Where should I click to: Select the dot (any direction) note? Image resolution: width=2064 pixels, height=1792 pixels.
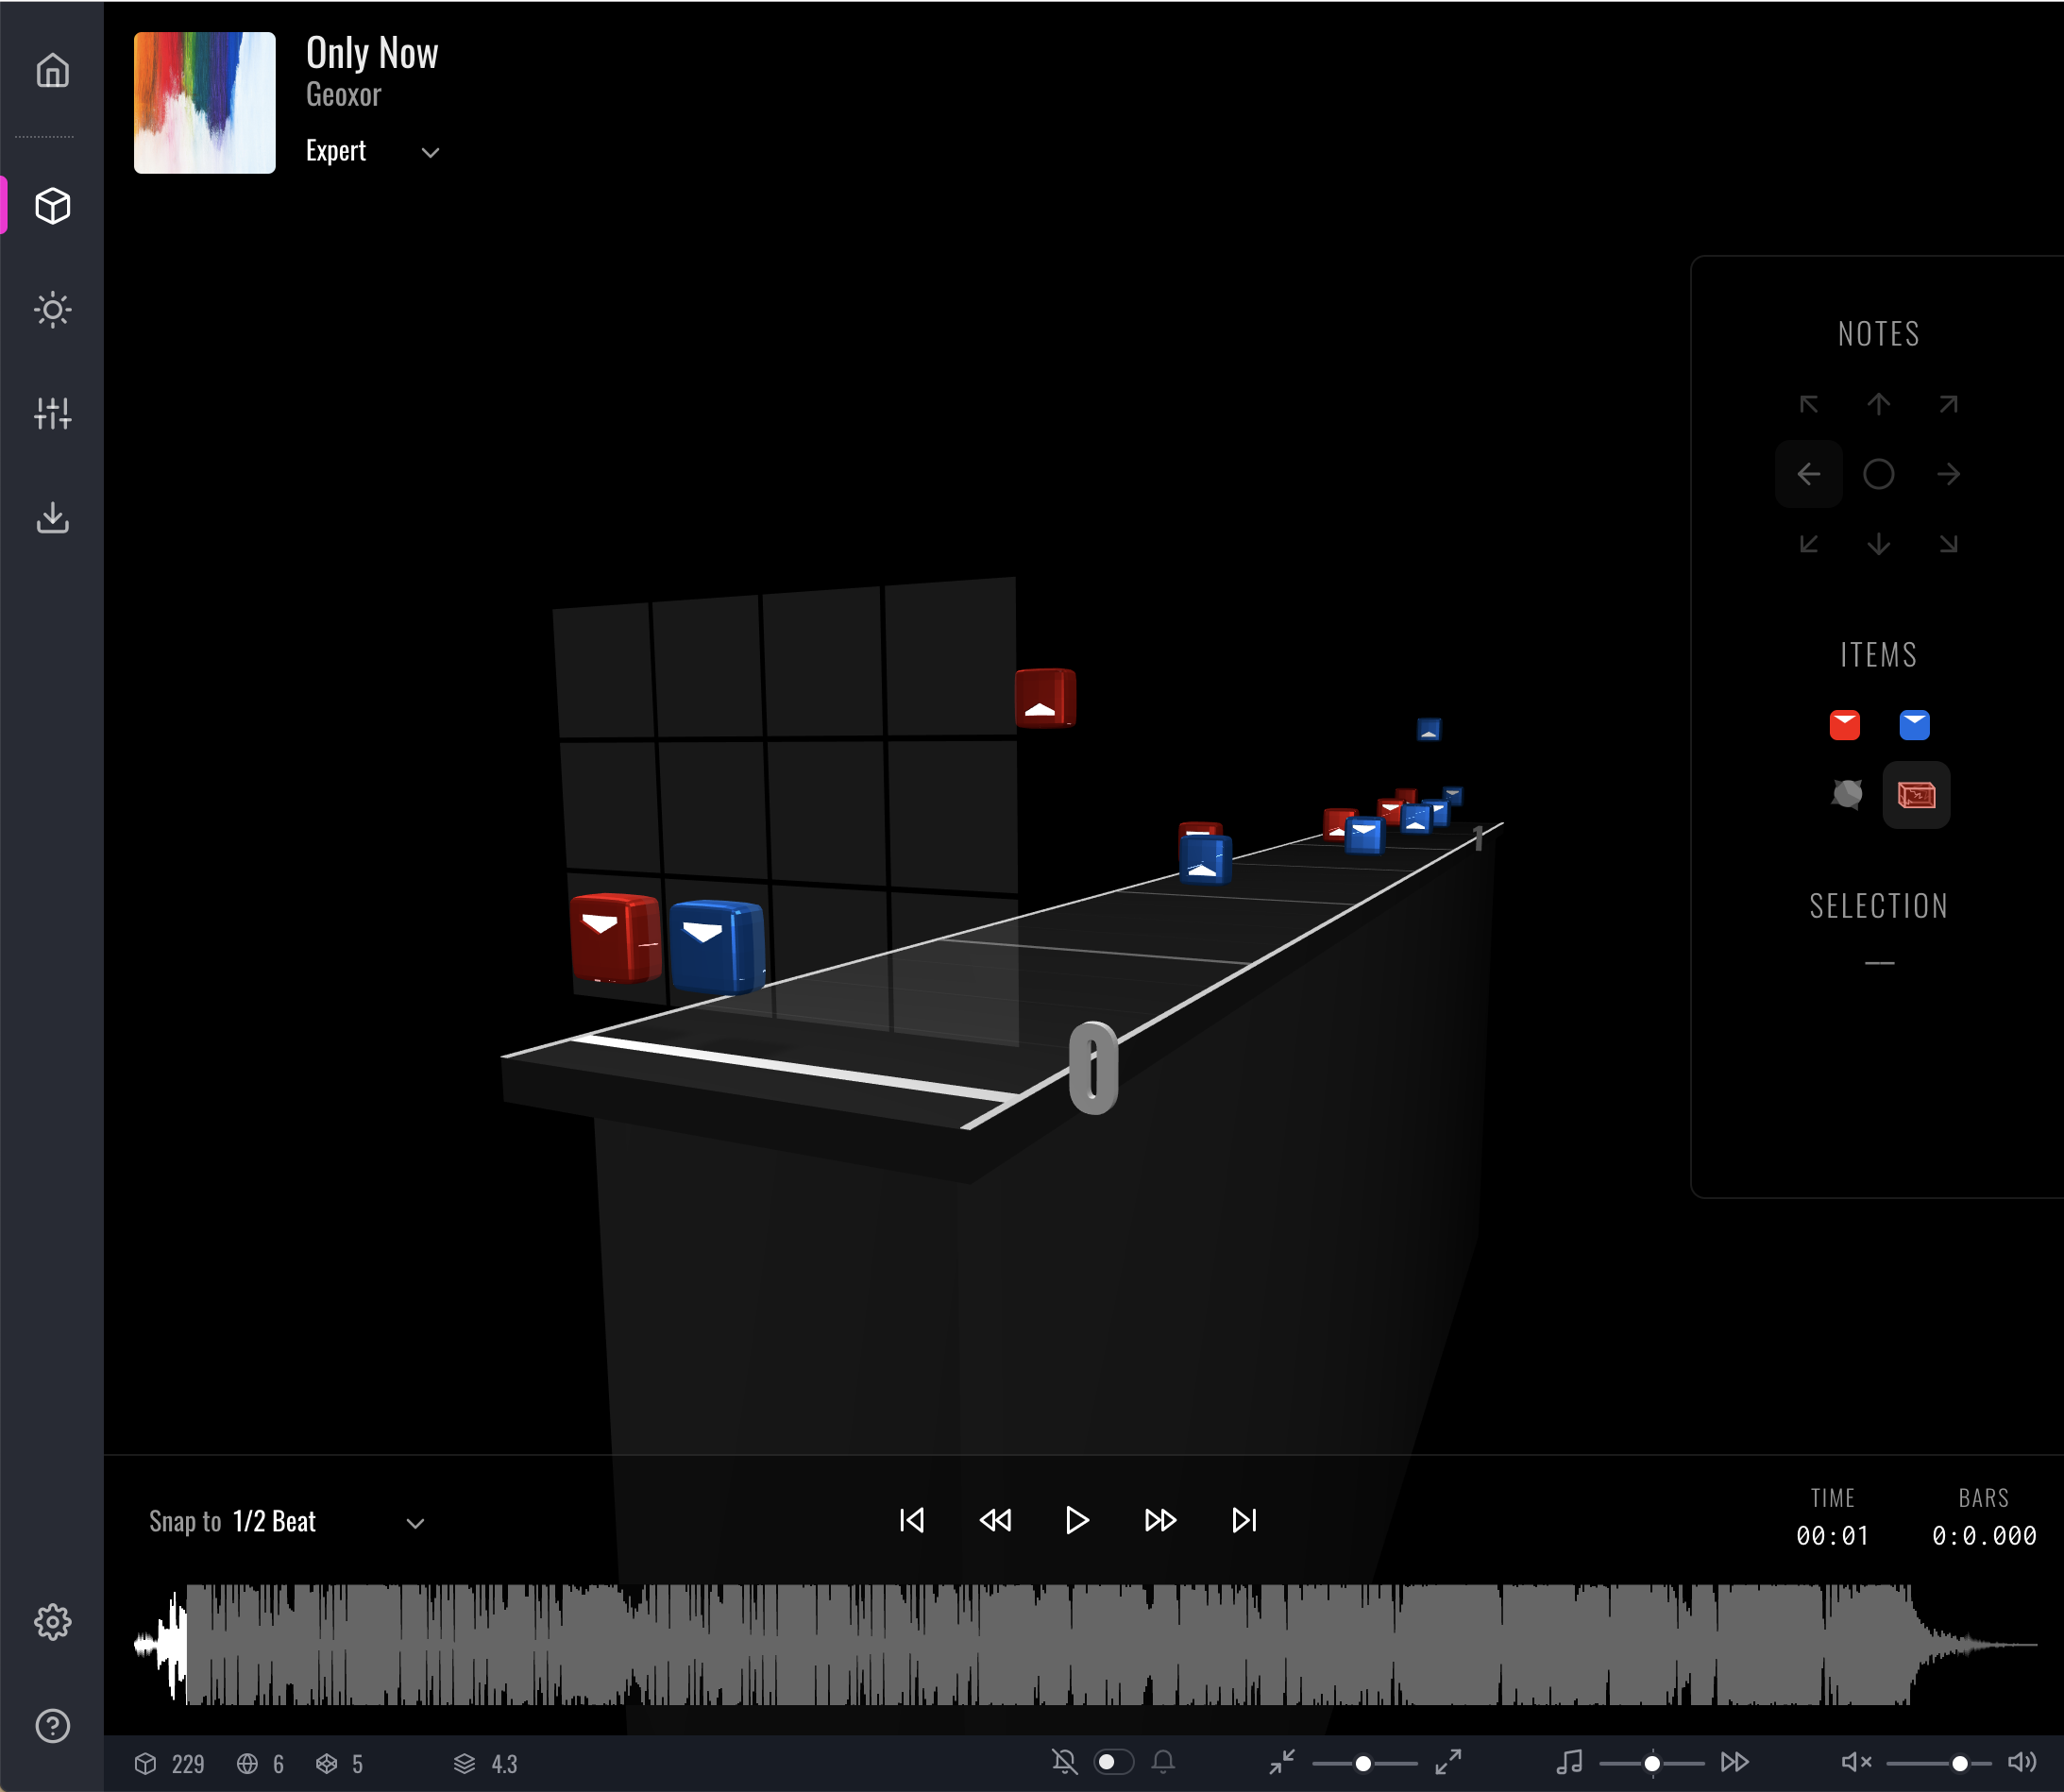pyautogui.click(x=1878, y=474)
